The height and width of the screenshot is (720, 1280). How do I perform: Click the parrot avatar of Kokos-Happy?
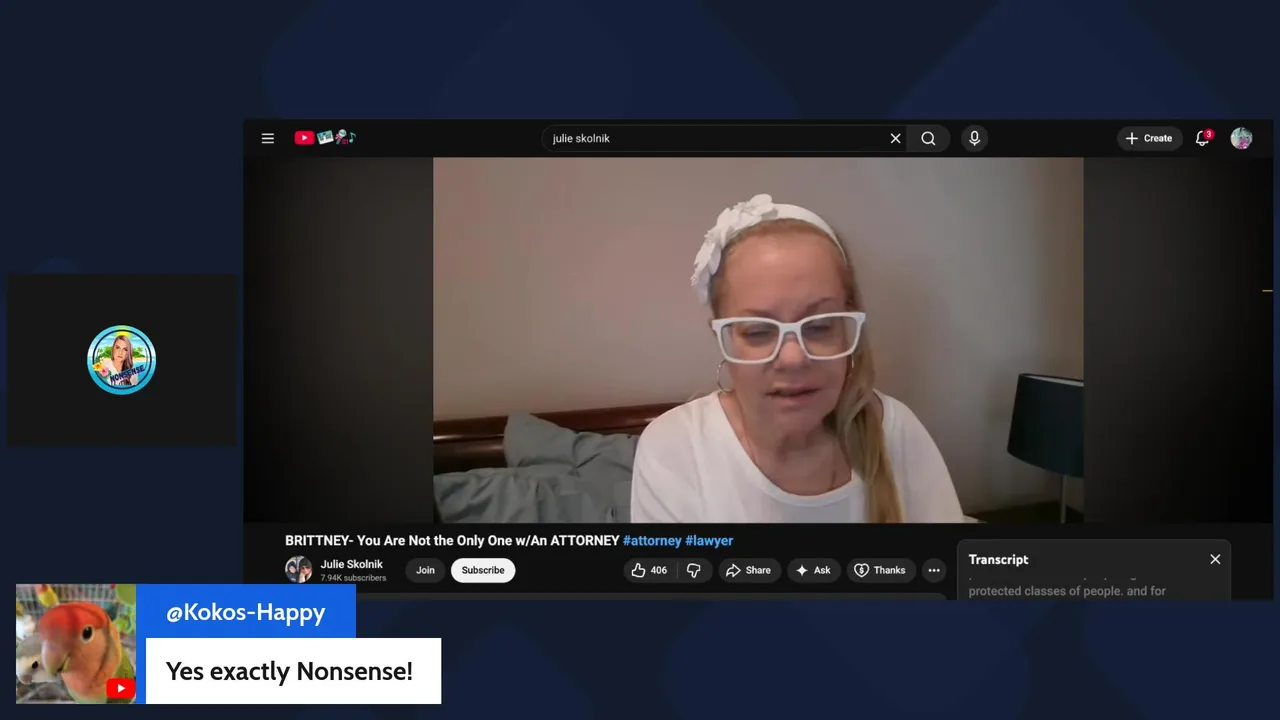click(76, 644)
